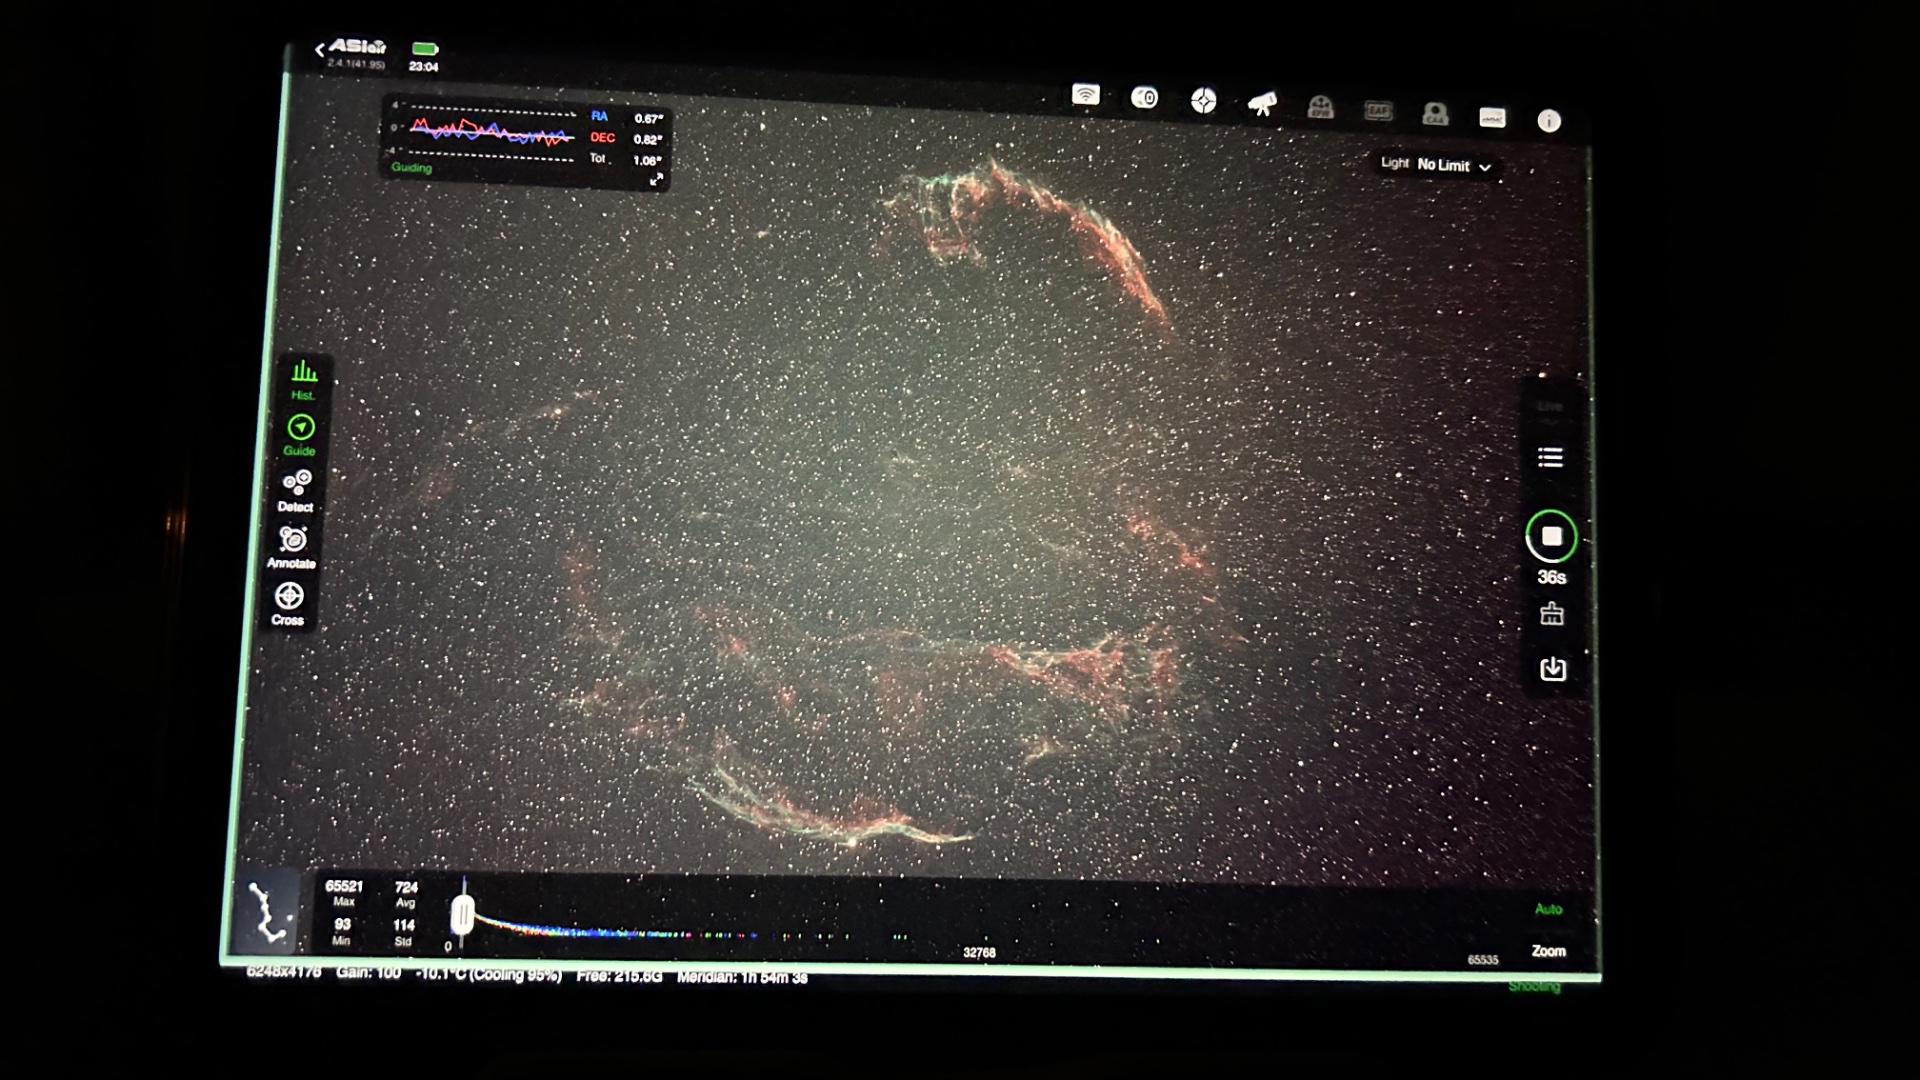Open the main camera settings icon
Screen dimensions: 1920x1080
pyautogui.click(x=1144, y=98)
